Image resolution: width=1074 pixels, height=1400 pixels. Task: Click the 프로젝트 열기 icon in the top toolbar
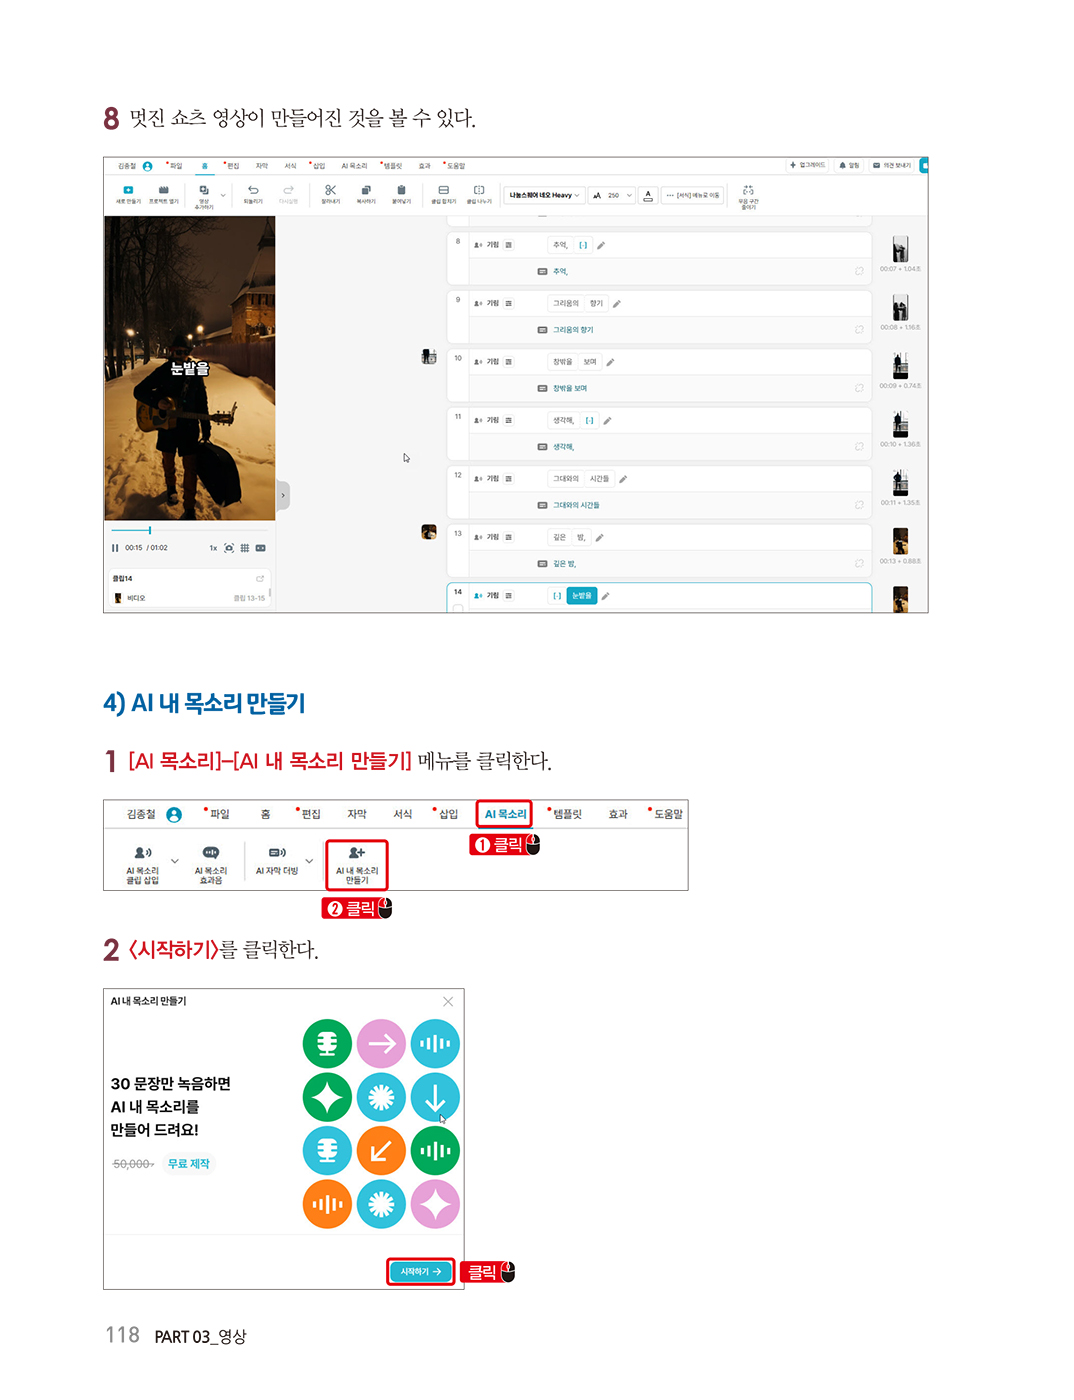[163, 190]
